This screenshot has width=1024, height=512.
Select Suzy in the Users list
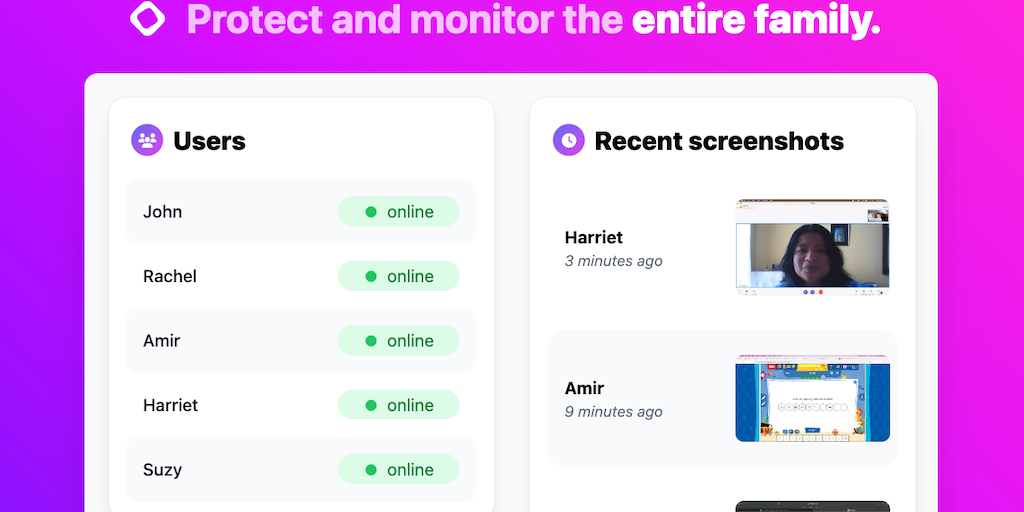[163, 470]
